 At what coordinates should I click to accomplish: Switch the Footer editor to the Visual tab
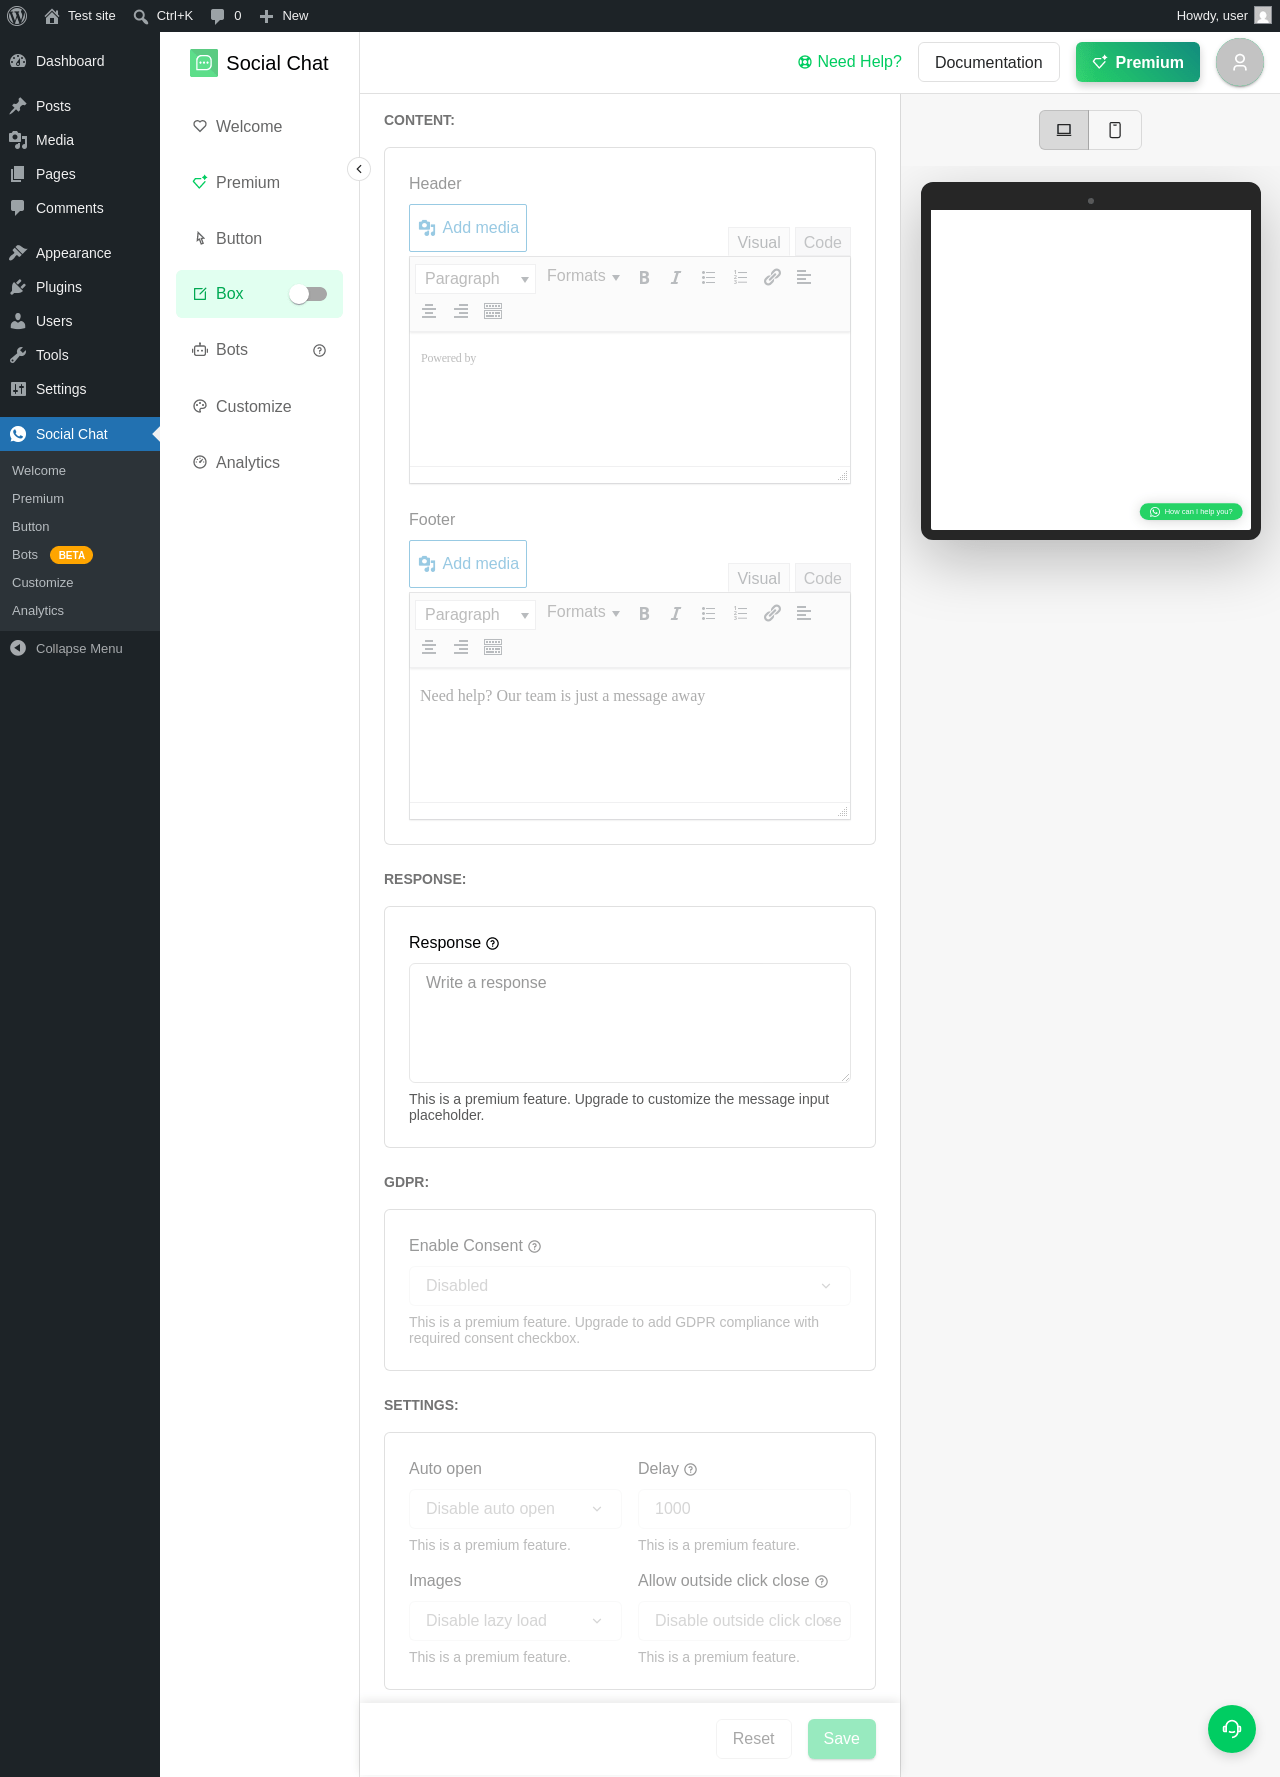[759, 578]
